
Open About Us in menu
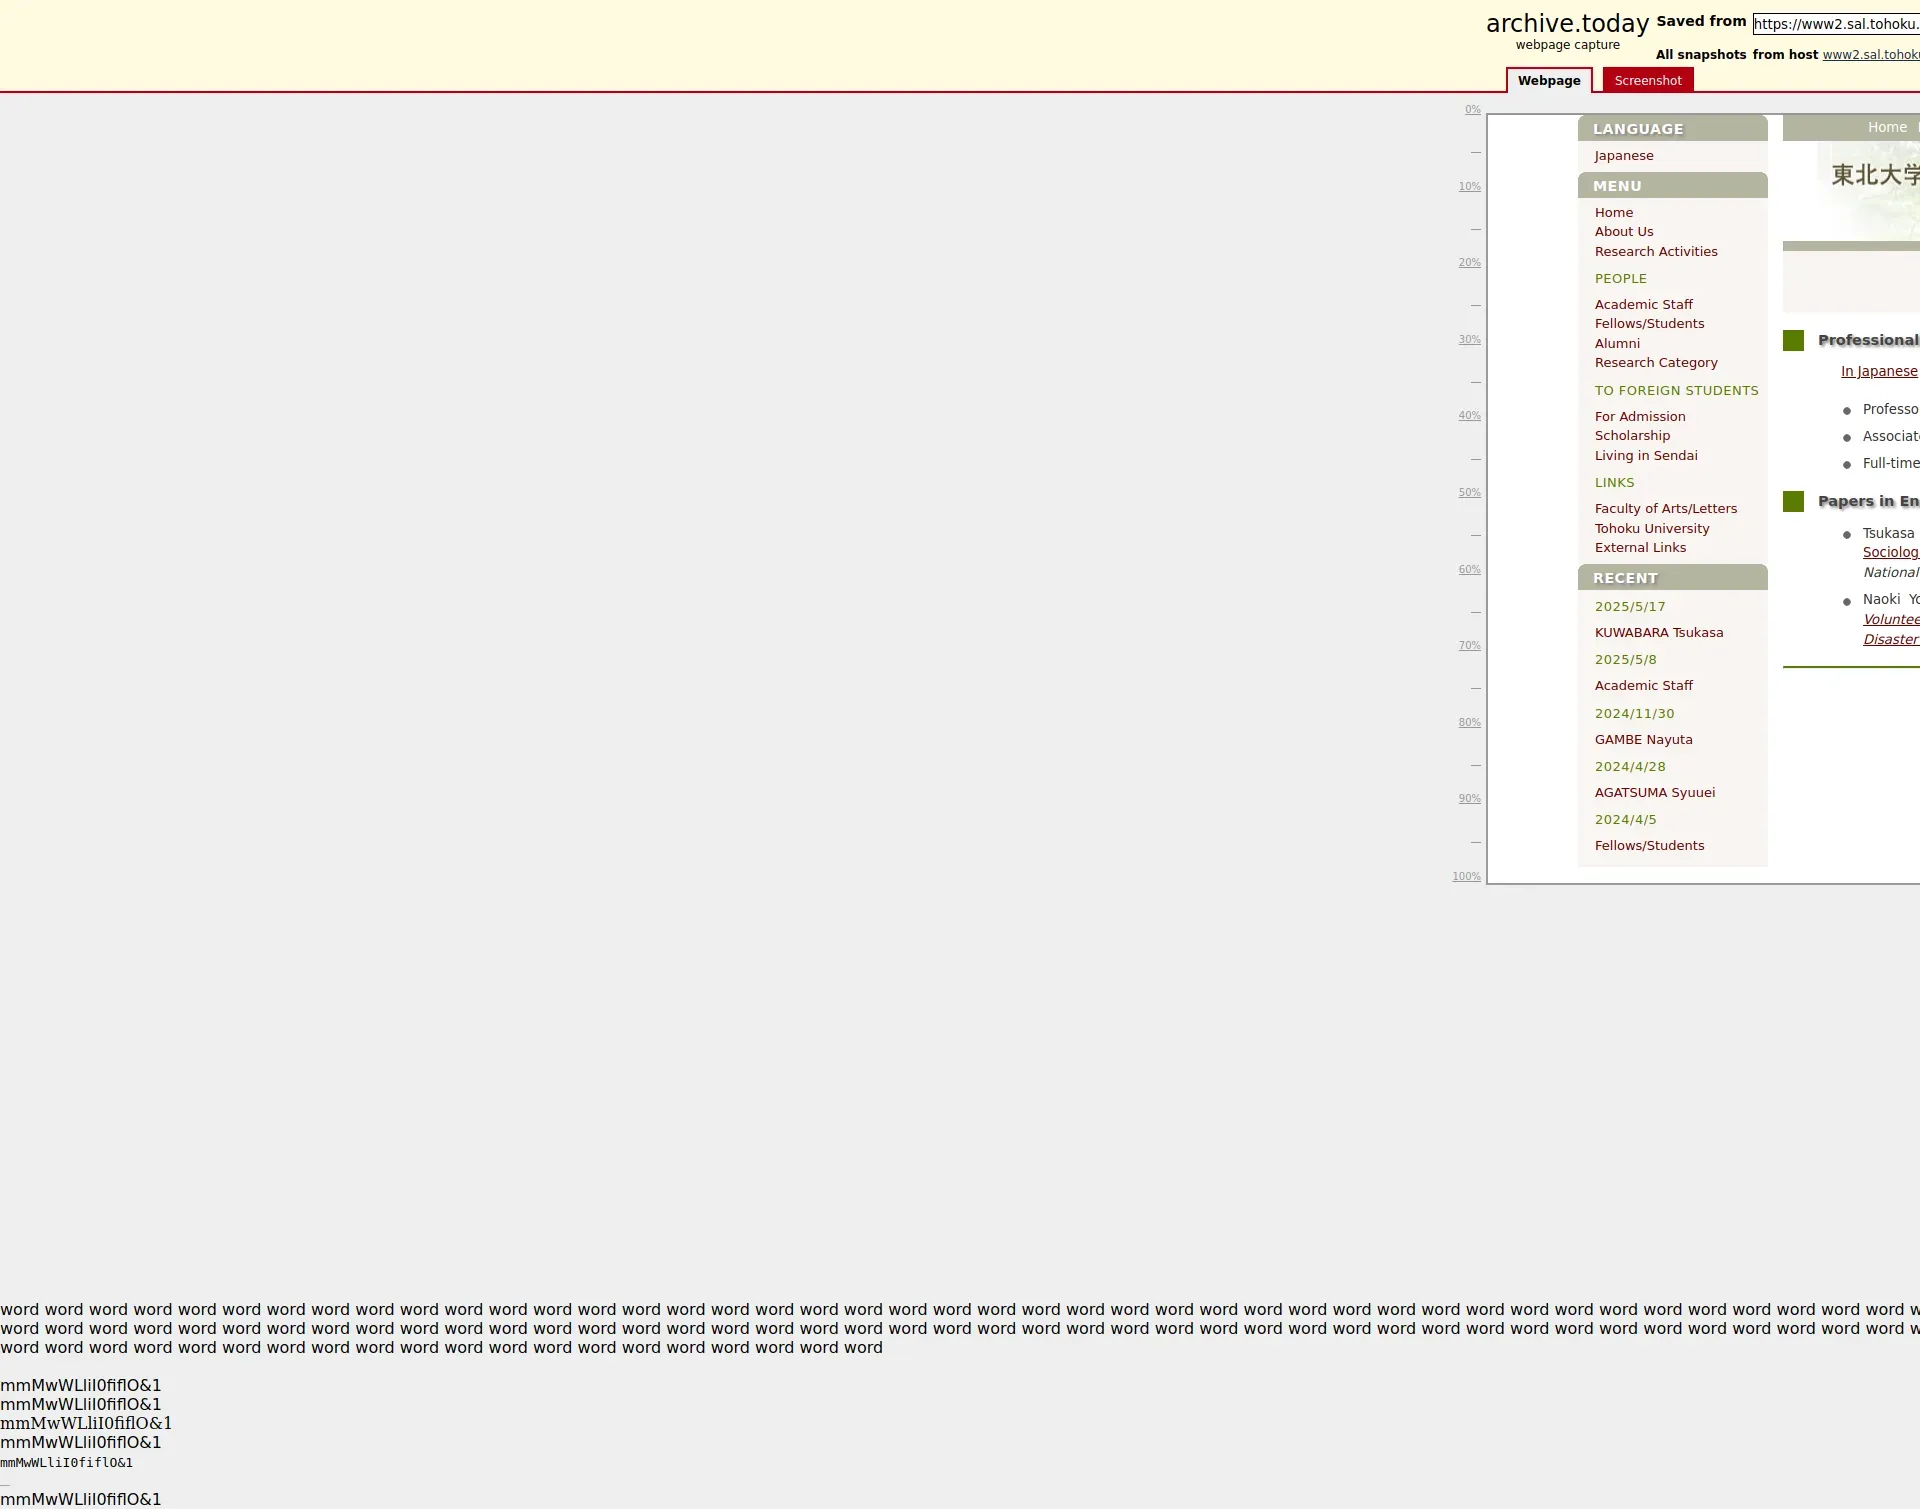[x=1623, y=232]
